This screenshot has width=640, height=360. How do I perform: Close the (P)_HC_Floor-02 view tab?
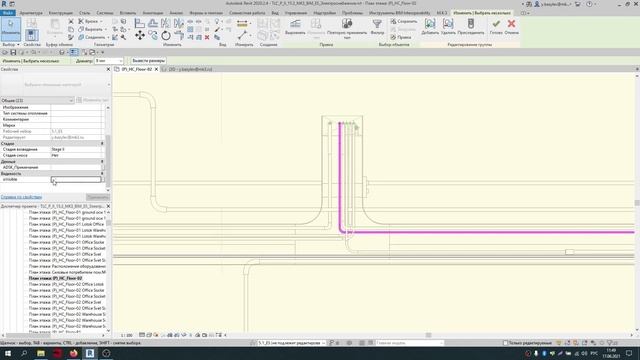tap(156, 69)
